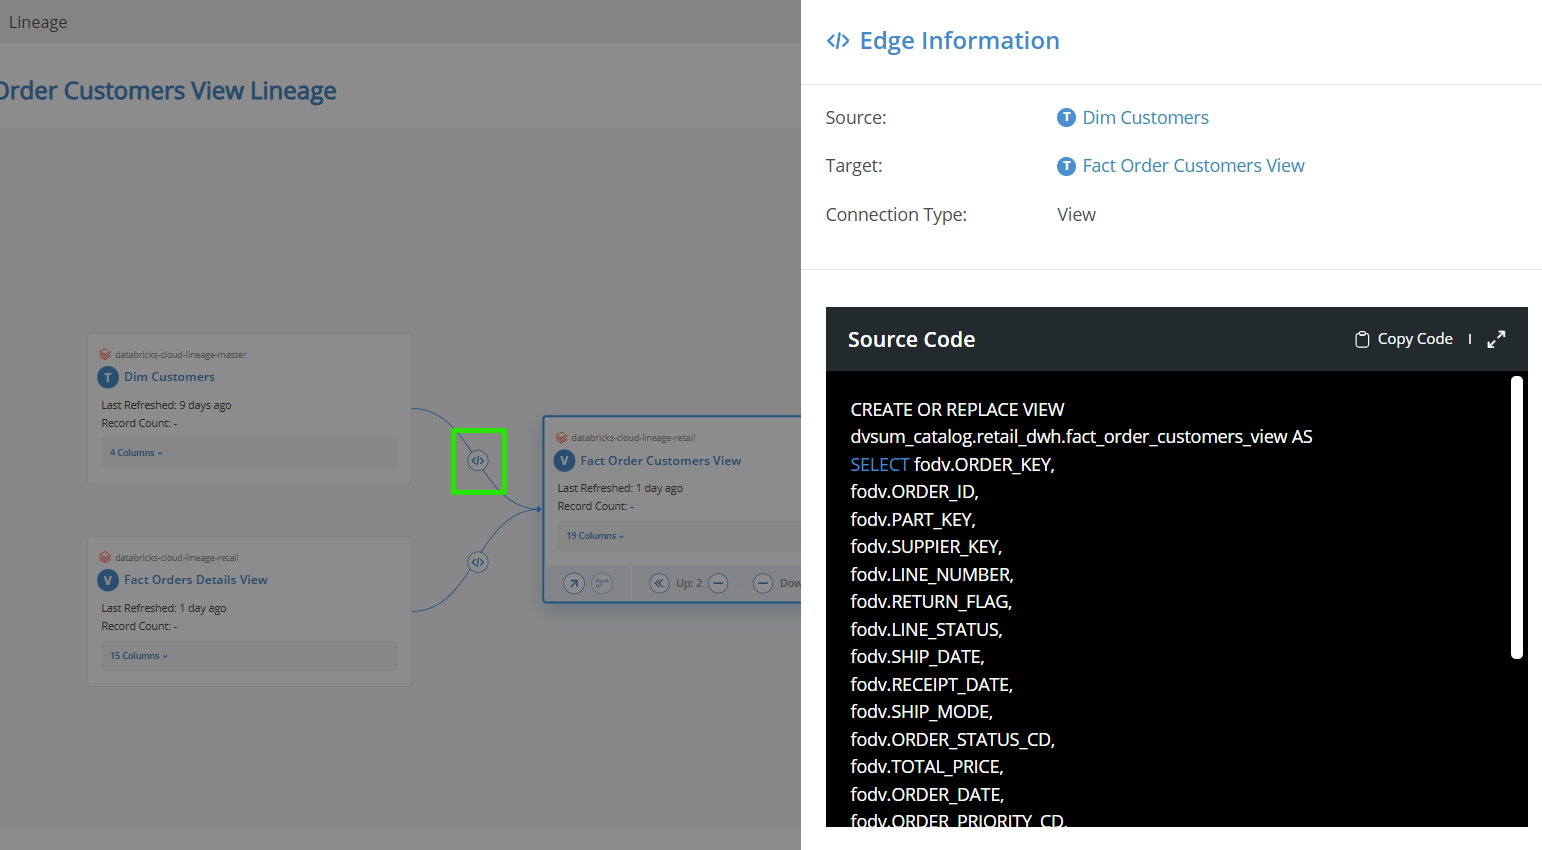
Task: Click the double left chevron expand-all upstream icon
Action: pos(659,583)
